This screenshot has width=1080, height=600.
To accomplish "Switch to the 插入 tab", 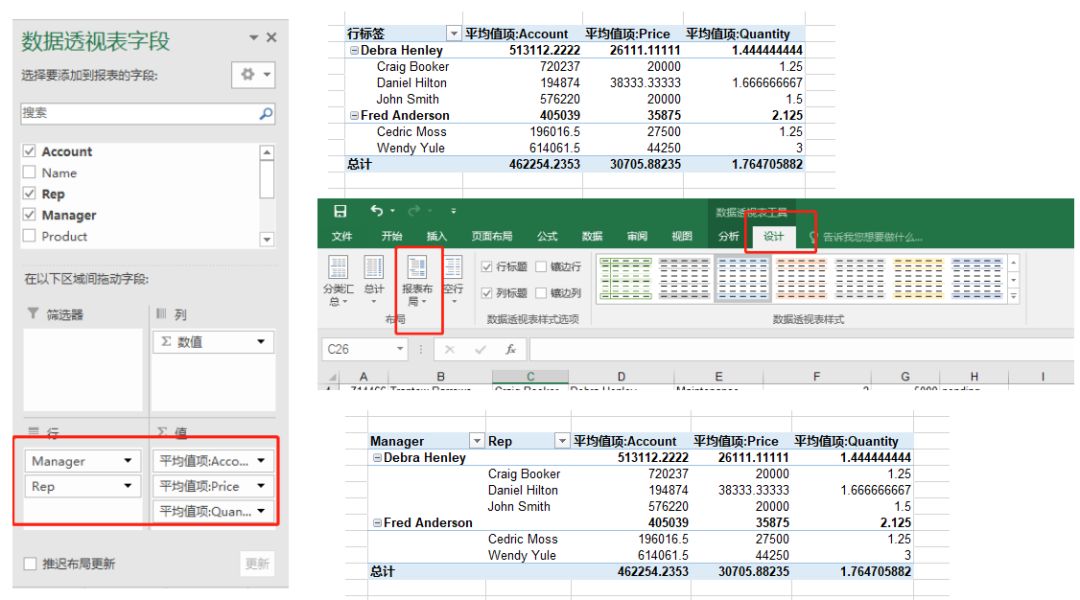I will pyautogui.click(x=437, y=236).
